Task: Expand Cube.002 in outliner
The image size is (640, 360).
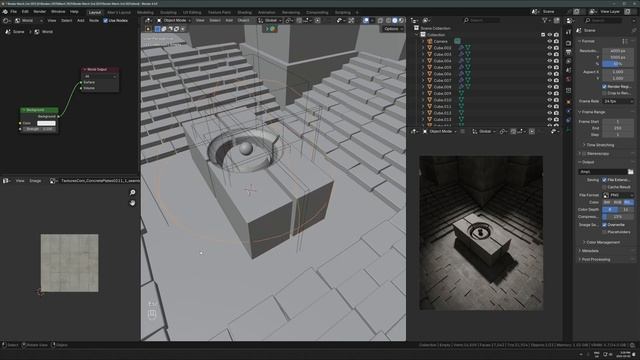Action: coord(423,48)
